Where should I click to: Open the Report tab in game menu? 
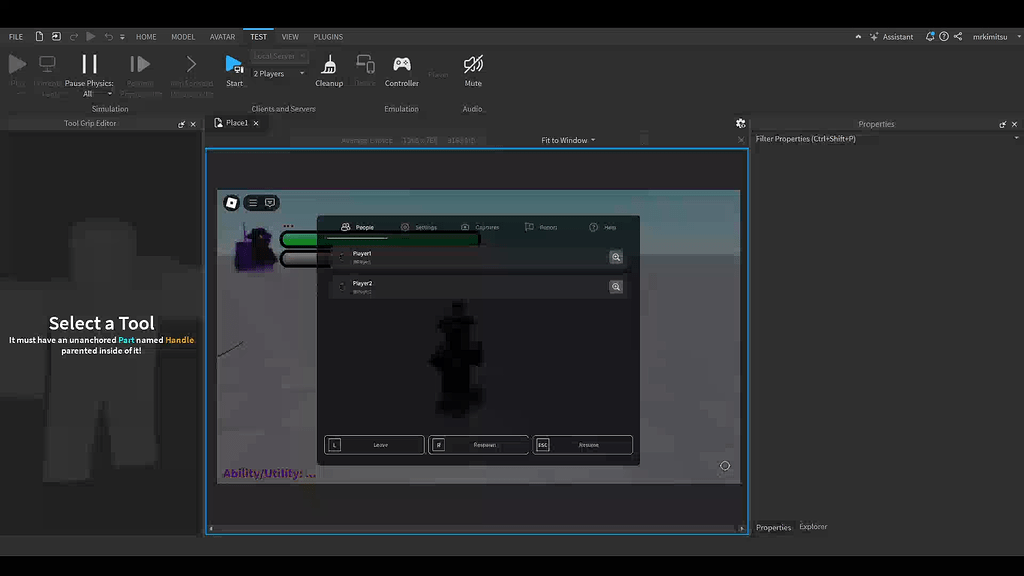pyautogui.click(x=541, y=227)
